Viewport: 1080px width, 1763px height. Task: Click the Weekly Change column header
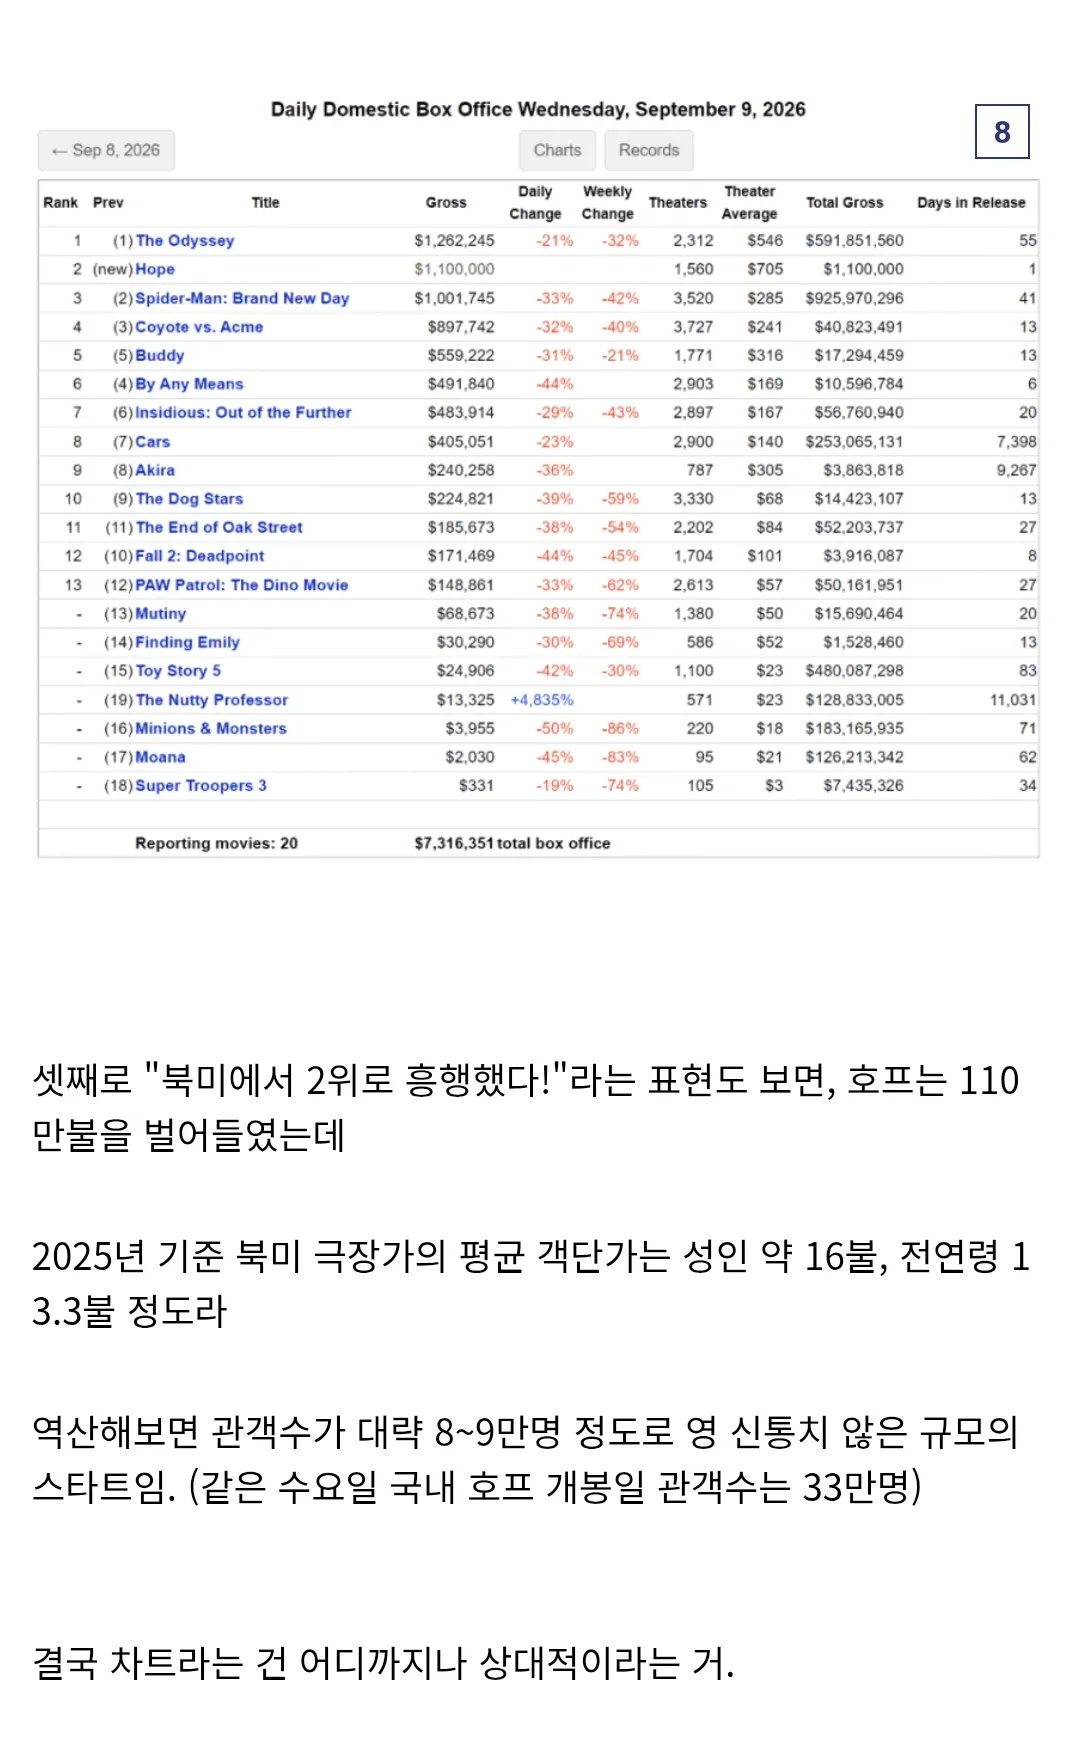pos(607,202)
